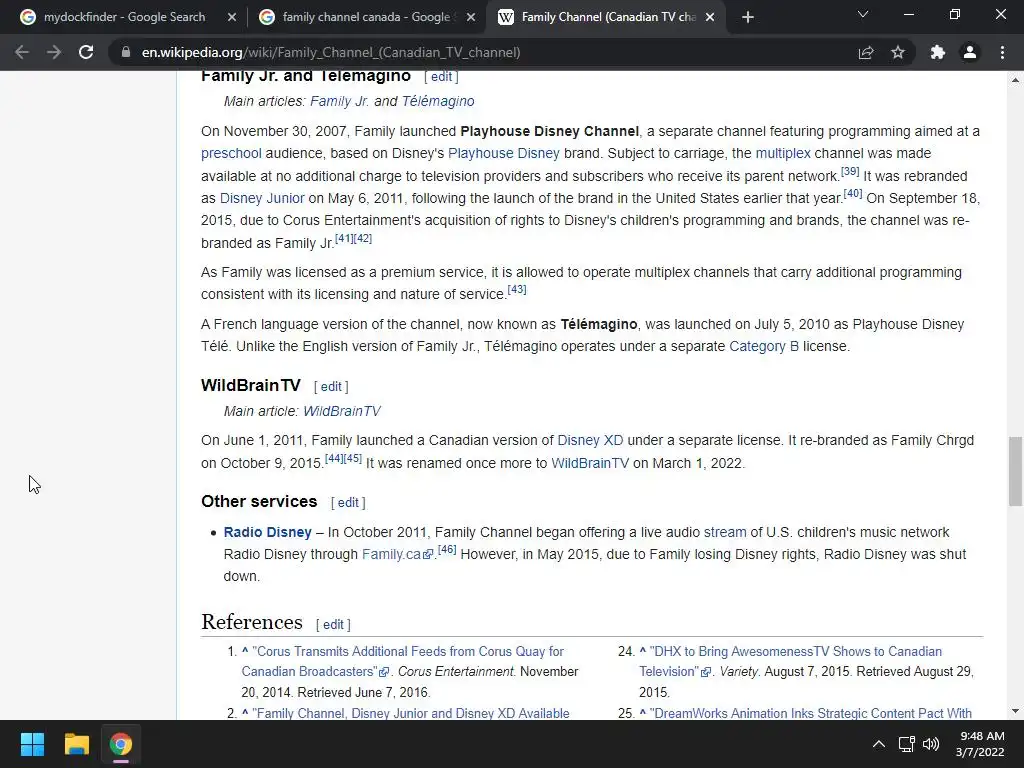This screenshot has width=1024, height=768.
Task: Click the Chrome taskbar icon
Action: pos(121,744)
